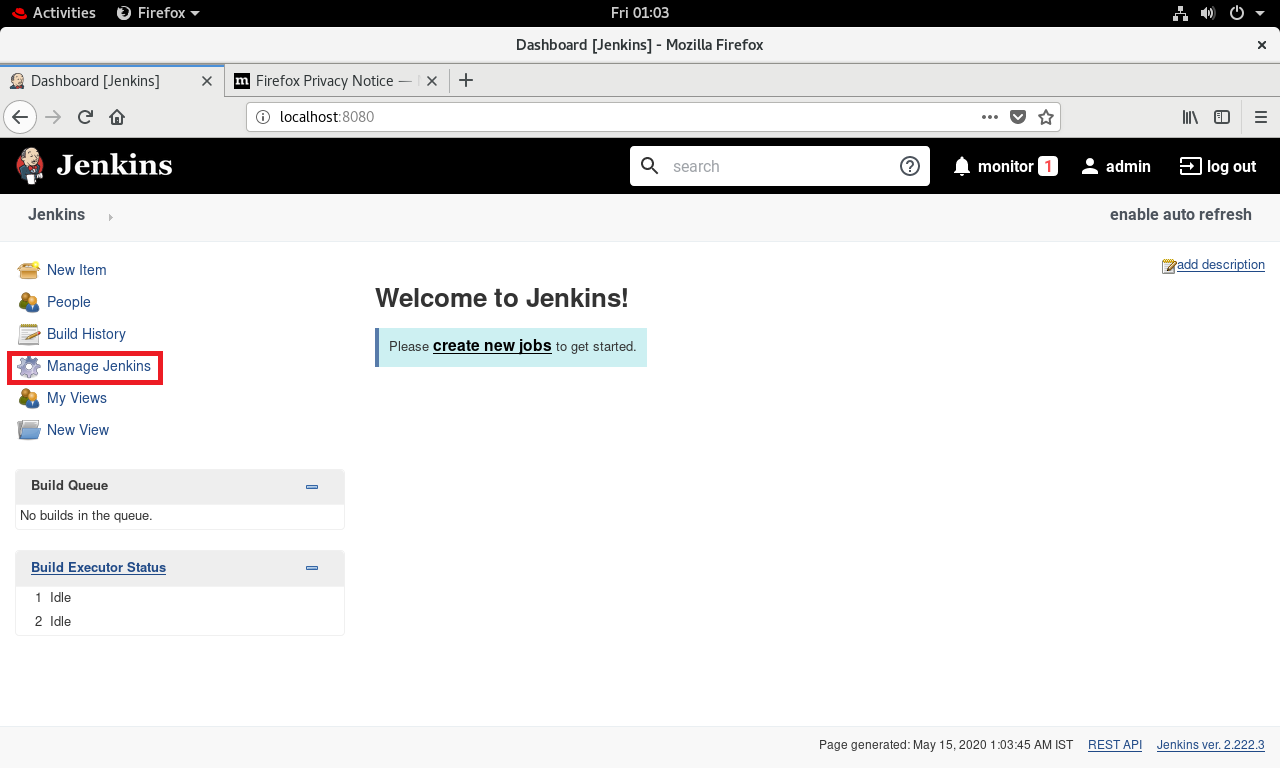Open the power system menu dropdown
This screenshot has height=768, width=1280.
point(1246,13)
